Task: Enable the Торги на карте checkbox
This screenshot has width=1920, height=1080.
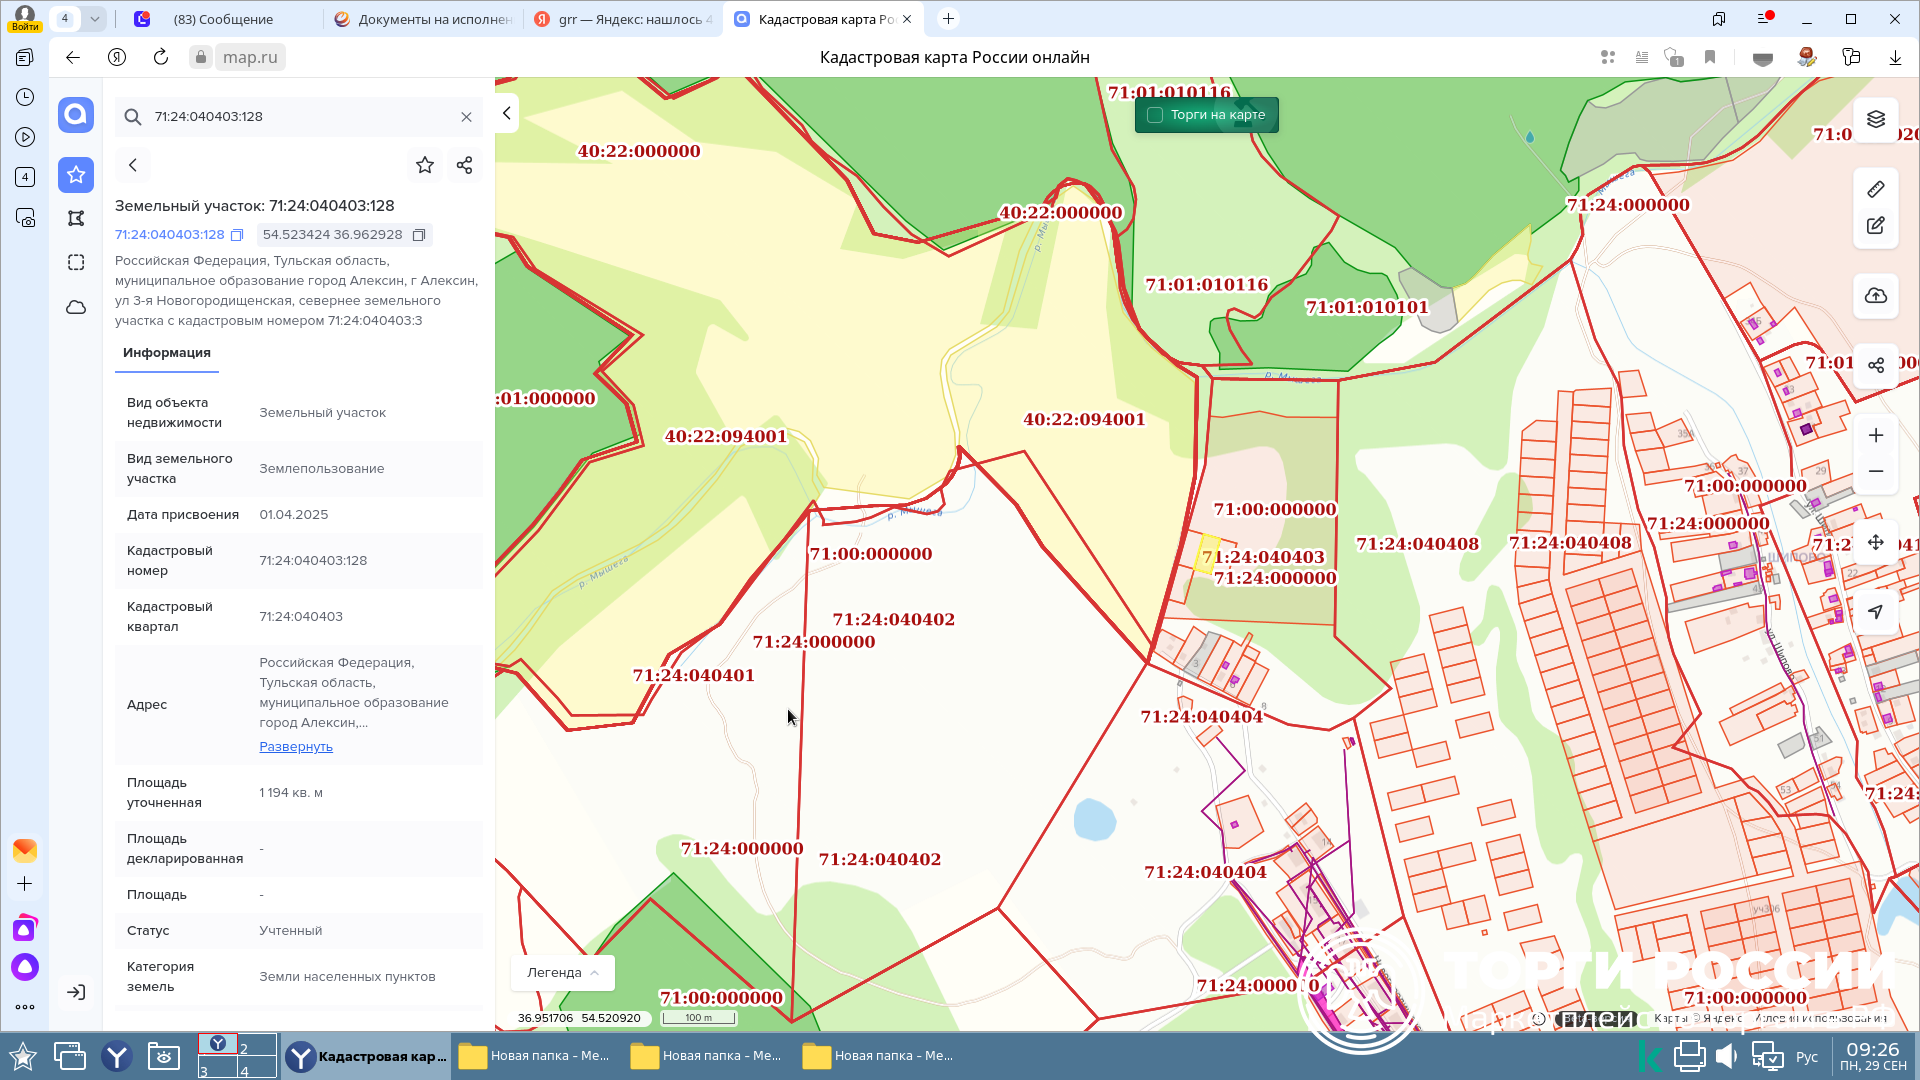Action: click(1155, 115)
